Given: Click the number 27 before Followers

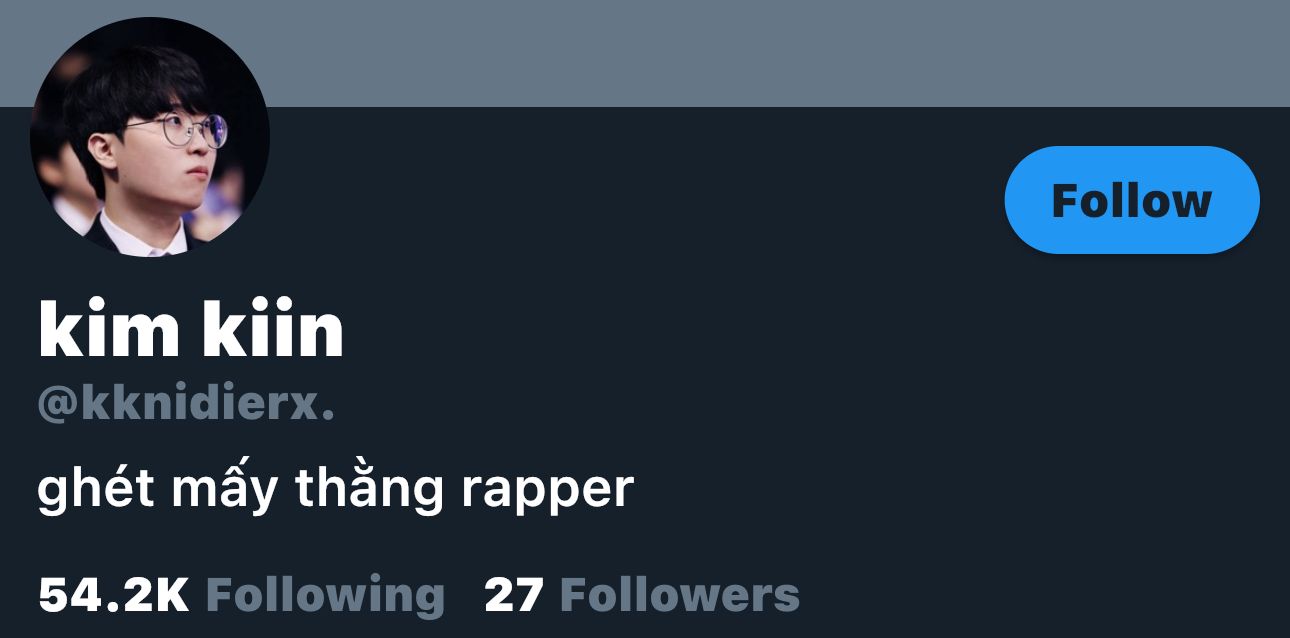Looking at the screenshot, I should (514, 595).
